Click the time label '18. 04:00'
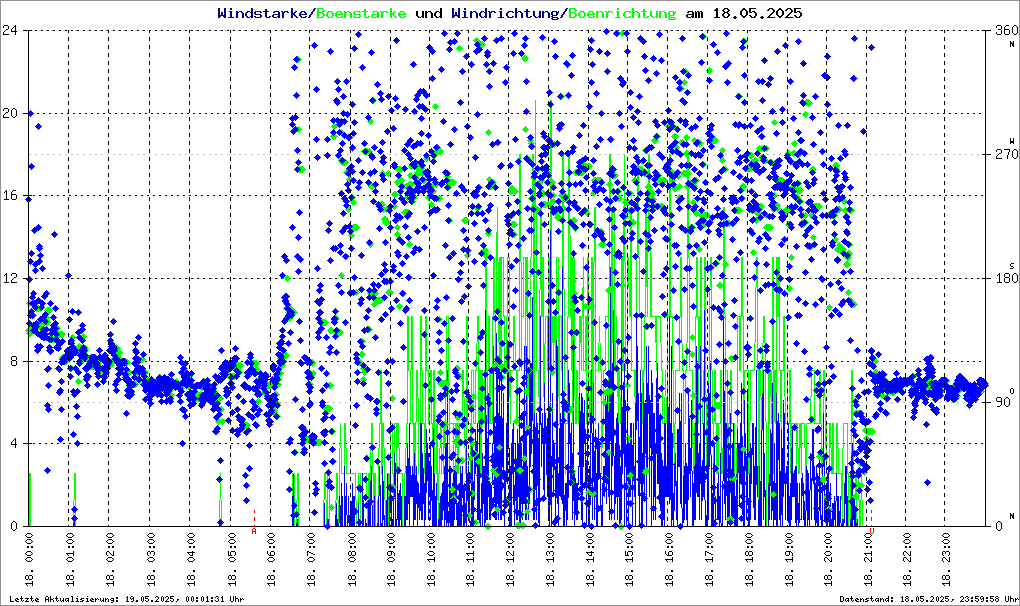This screenshot has width=1020, height=606. [x=191, y=558]
